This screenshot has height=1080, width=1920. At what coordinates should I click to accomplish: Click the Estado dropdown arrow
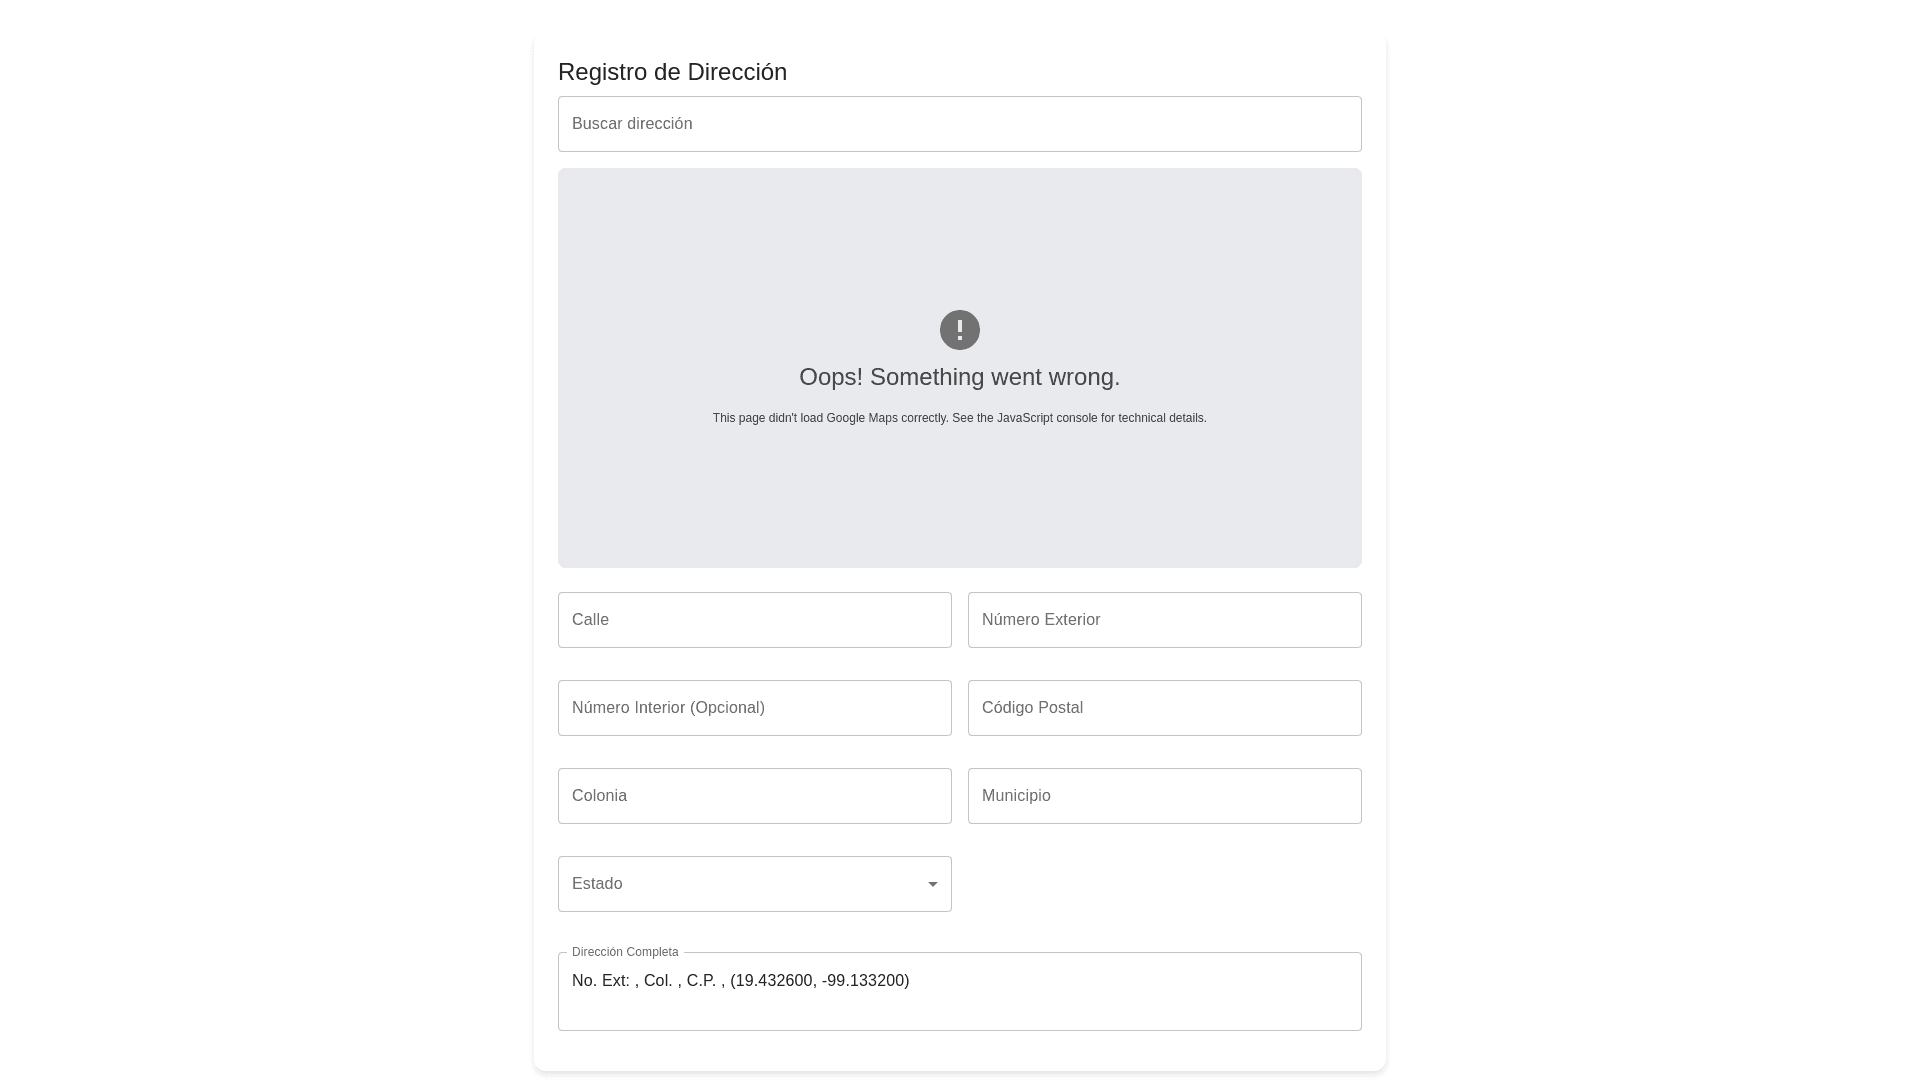coord(933,884)
